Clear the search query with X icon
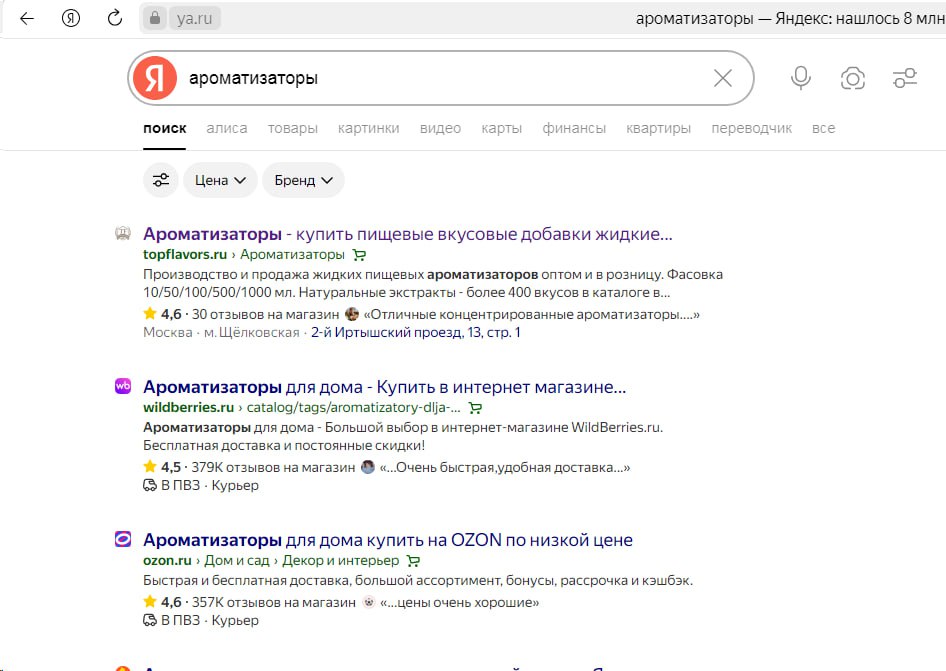946x671 pixels. click(722, 78)
